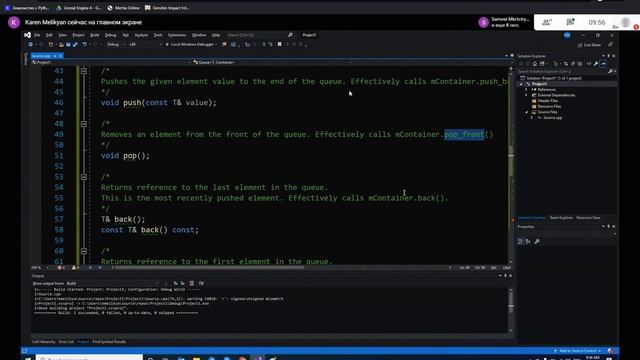The width and height of the screenshot is (640, 360).
Task: Click the warnings count indicator below editor
Action: click(x=76, y=268)
